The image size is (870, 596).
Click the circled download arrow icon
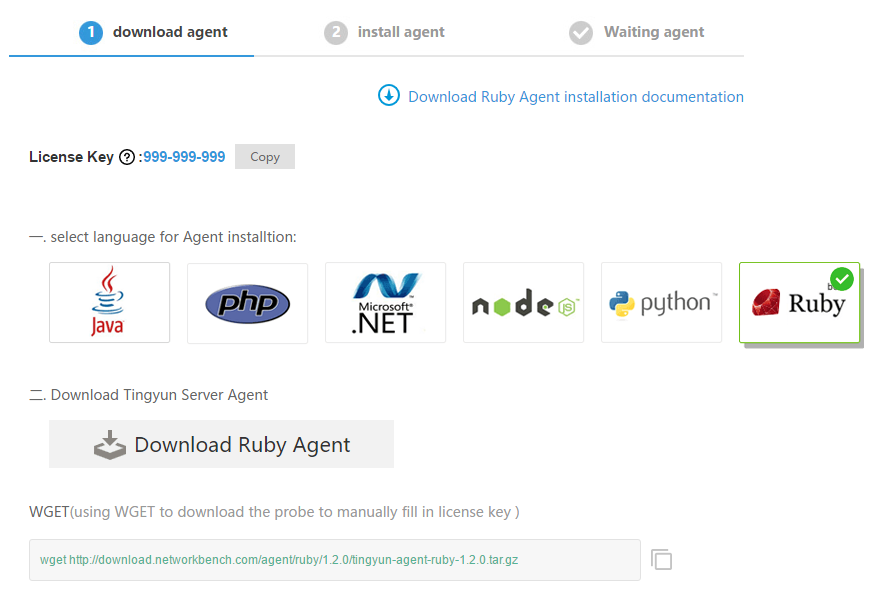click(388, 96)
